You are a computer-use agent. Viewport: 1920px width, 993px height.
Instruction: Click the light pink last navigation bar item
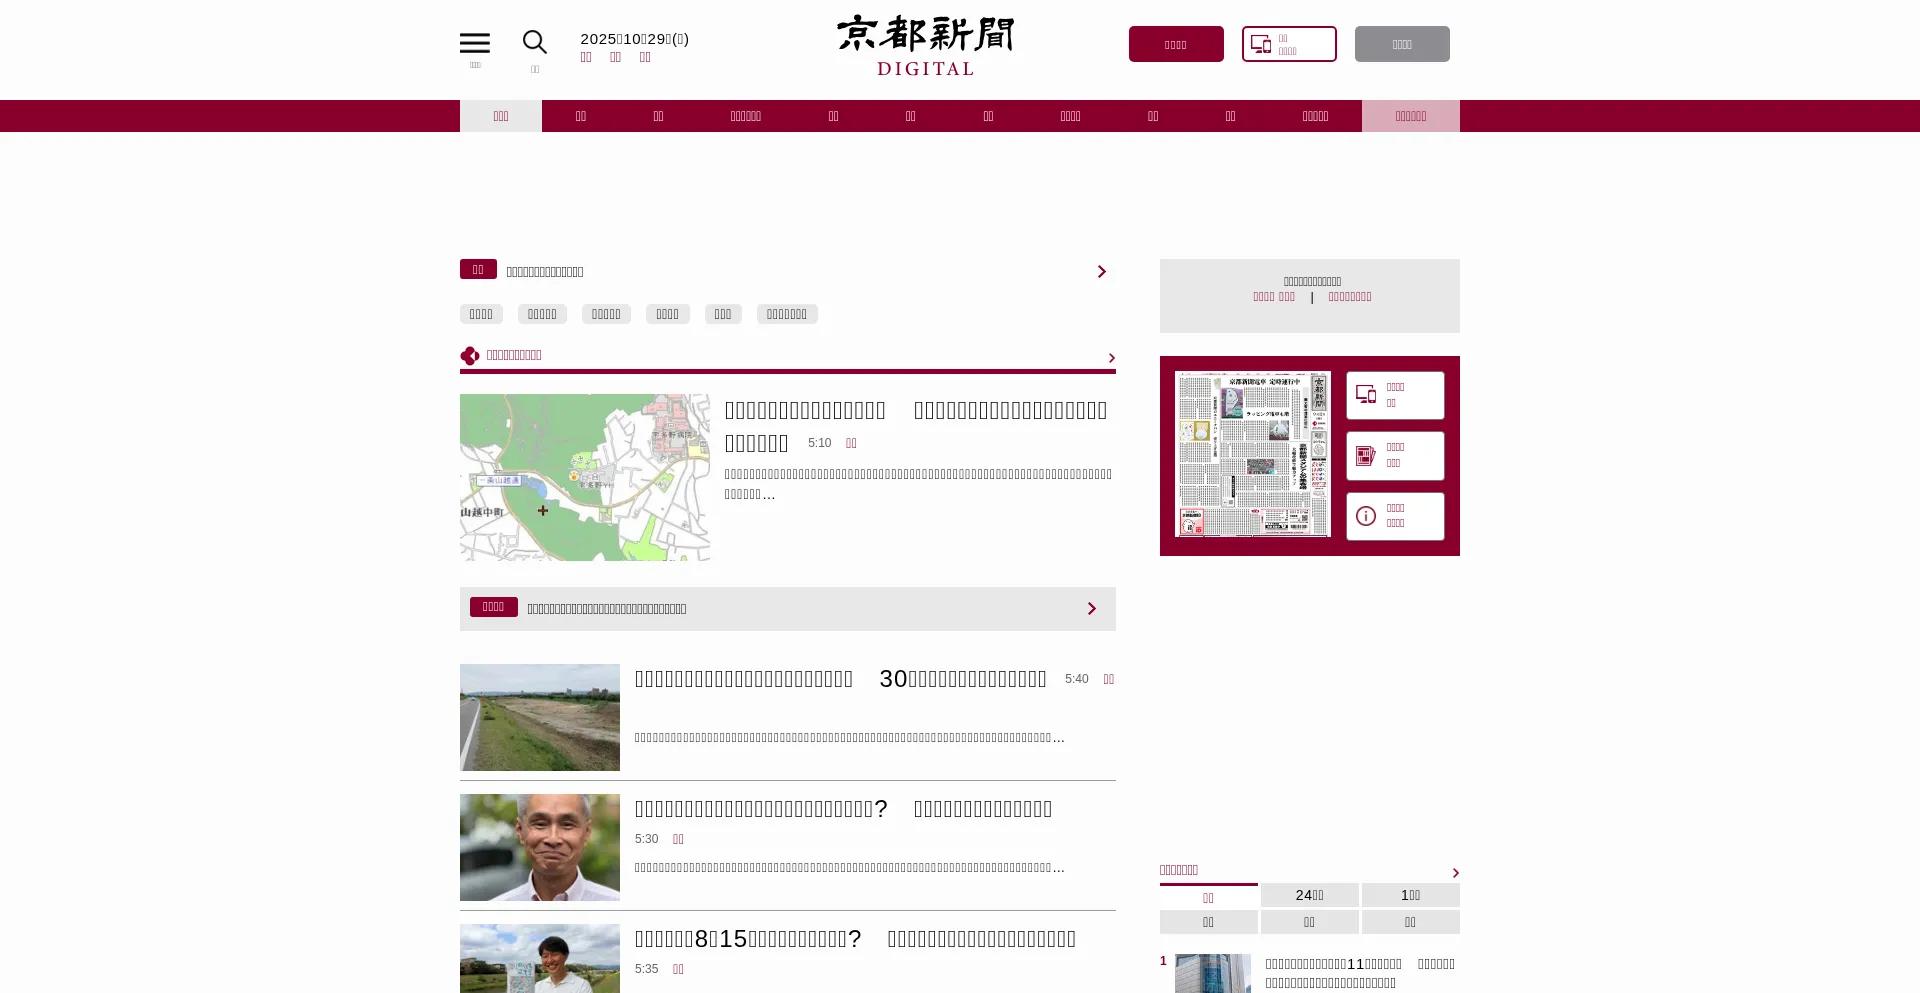pos(1410,116)
